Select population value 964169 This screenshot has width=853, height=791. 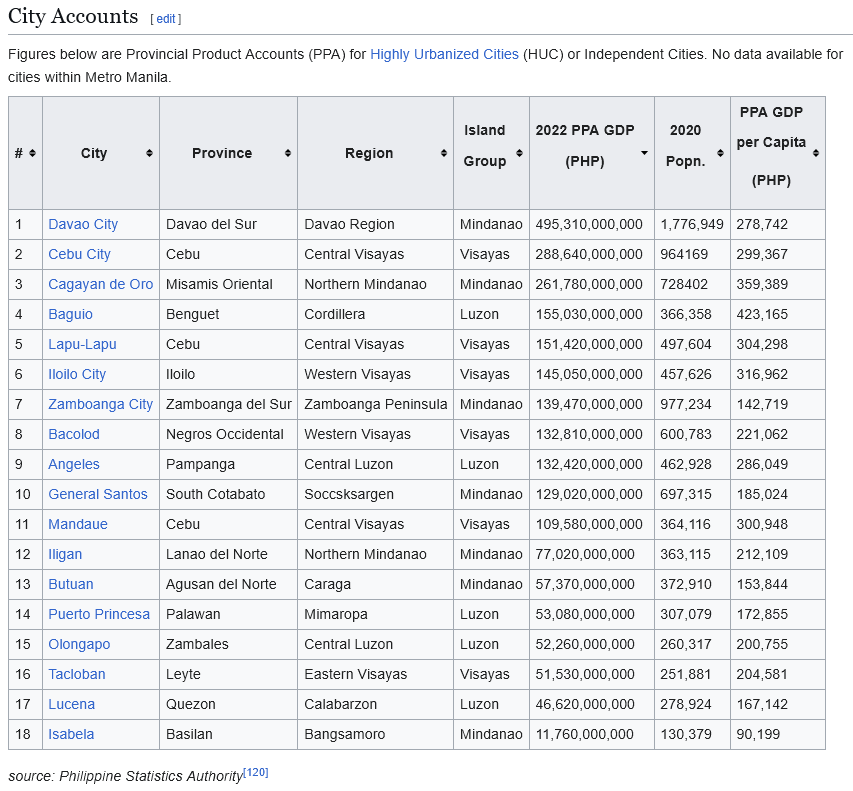pyautogui.click(x=684, y=254)
